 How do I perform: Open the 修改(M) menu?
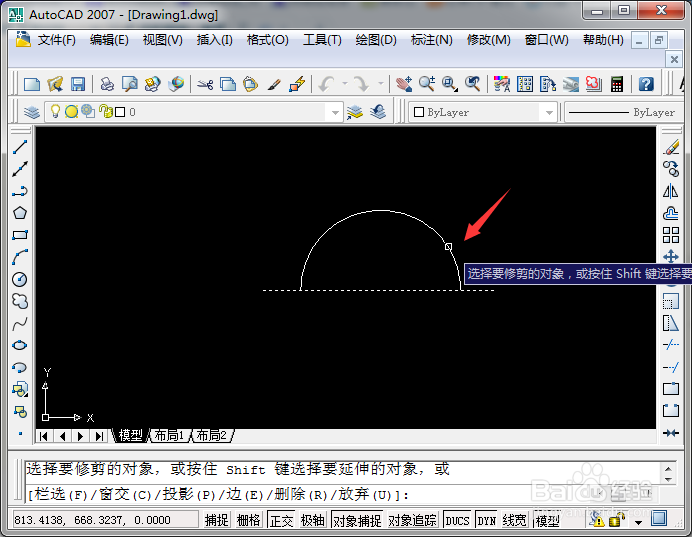(x=489, y=40)
